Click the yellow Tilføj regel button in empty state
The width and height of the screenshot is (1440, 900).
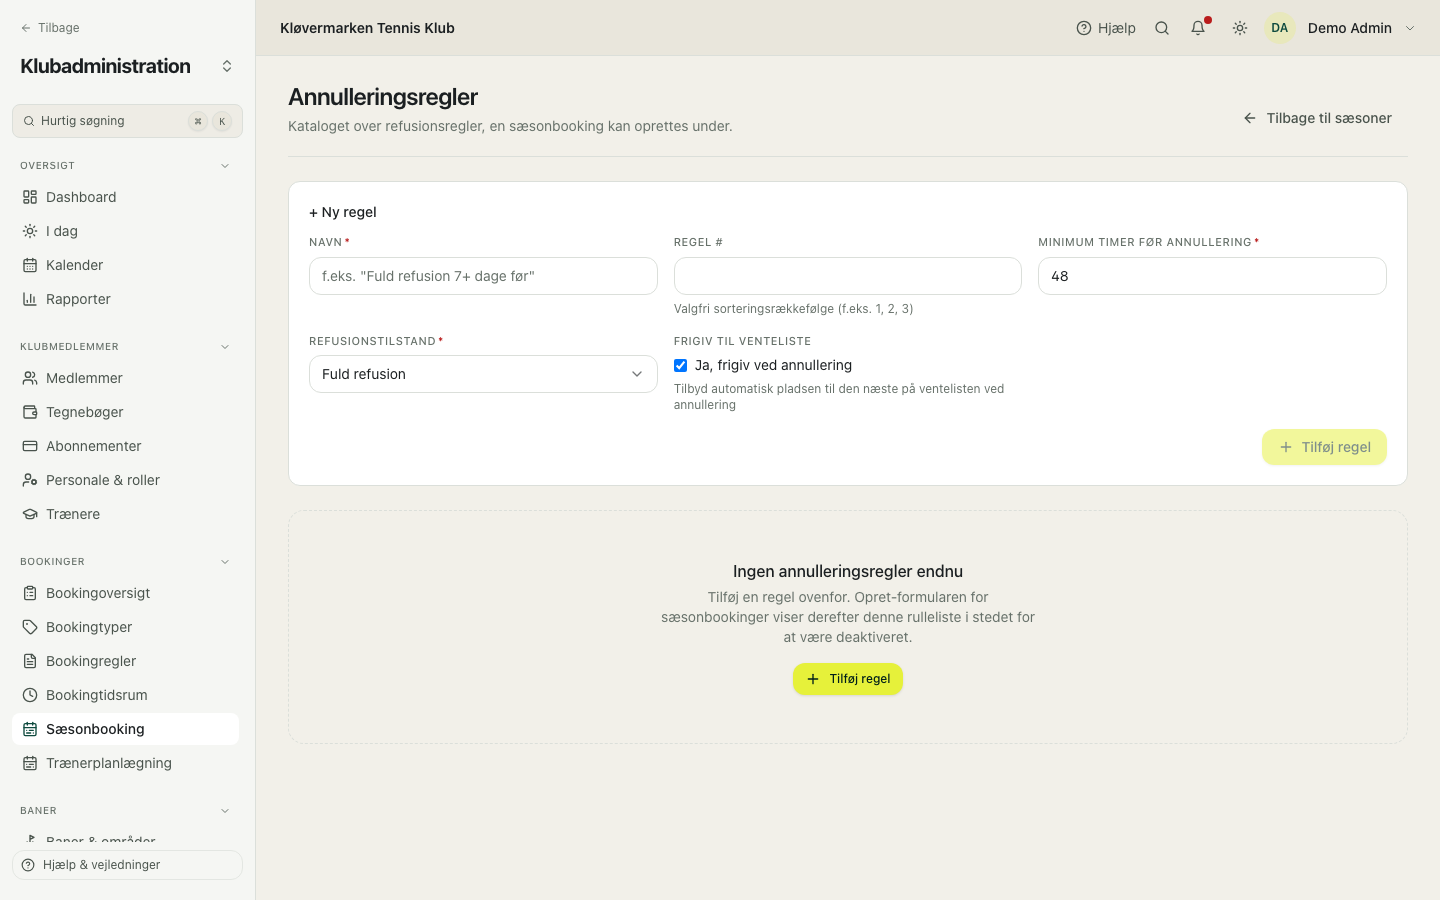click(x=848, y=679)
